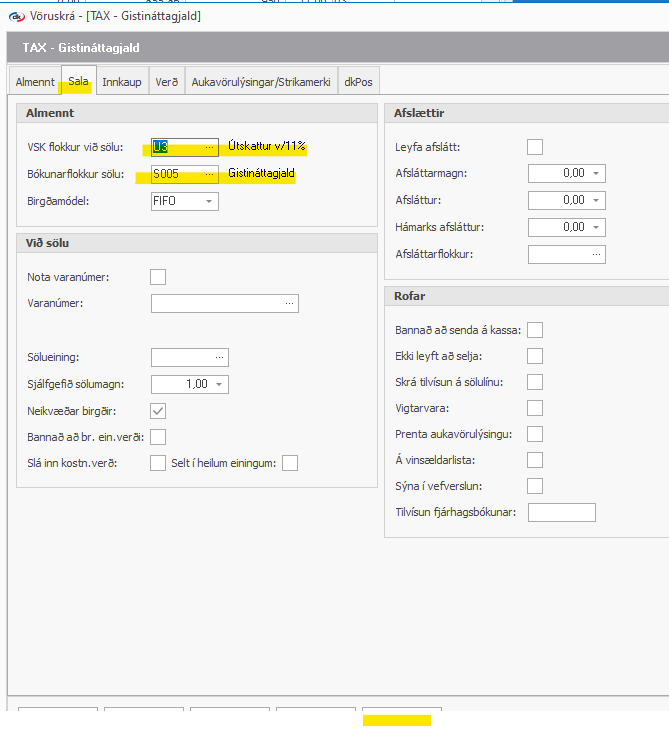Switch to the Almennt tab
669x731 pixels.
(x=34, y=82)
